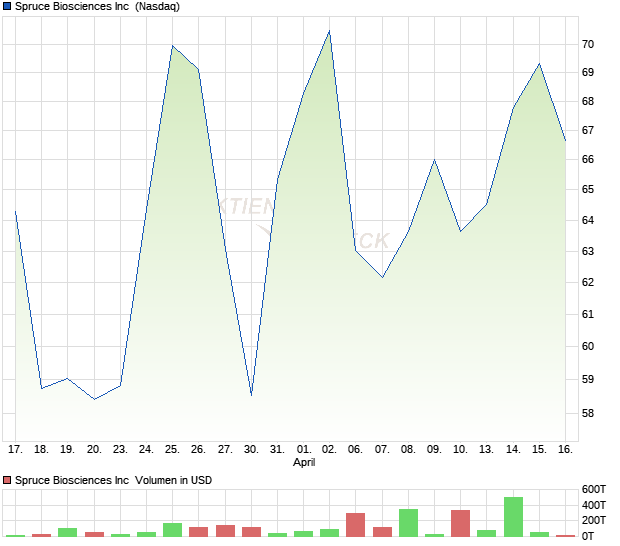Click the '08.' date label

tap(408, 450)
